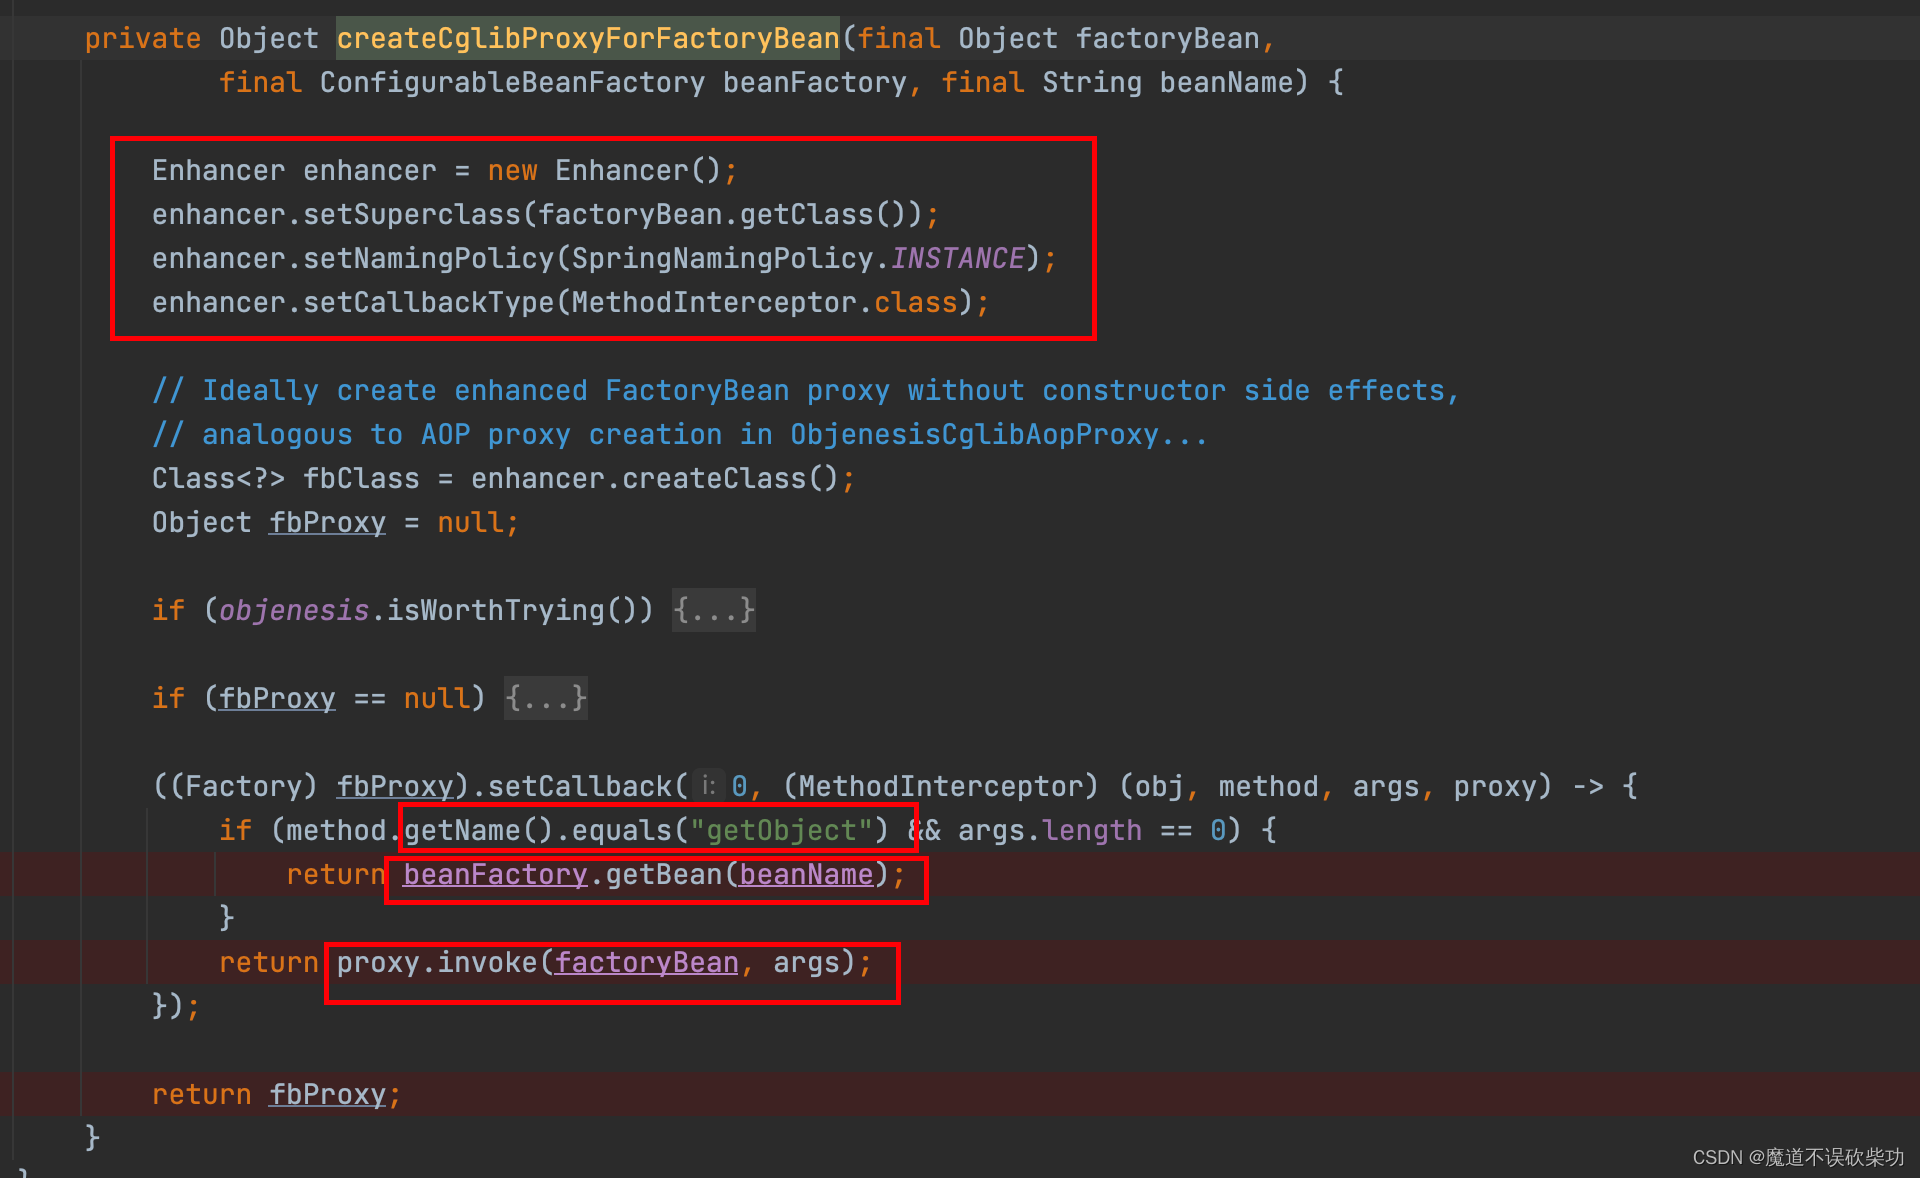
Task: Click fbProxy in final return statement
Action: click(x=327, y=1095)
